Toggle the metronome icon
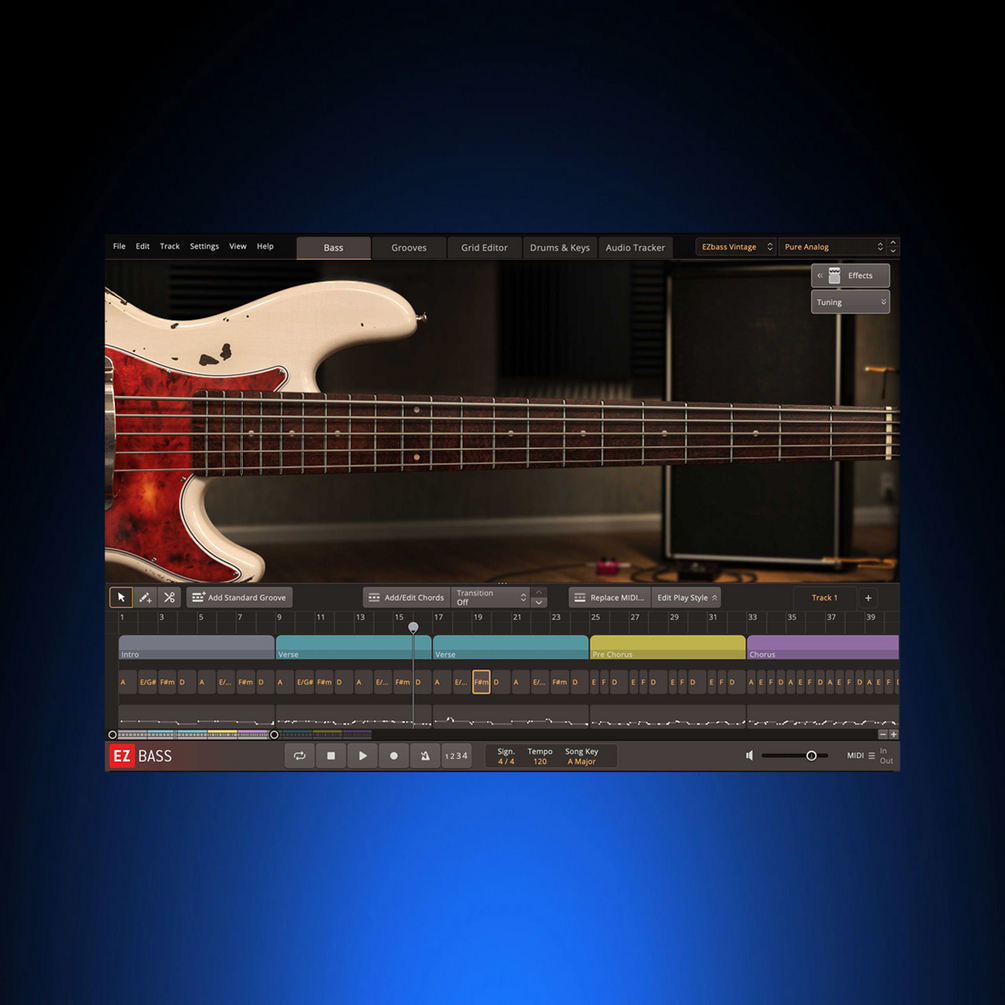This screenshot has width=1005, height=1005. [424, 756]
